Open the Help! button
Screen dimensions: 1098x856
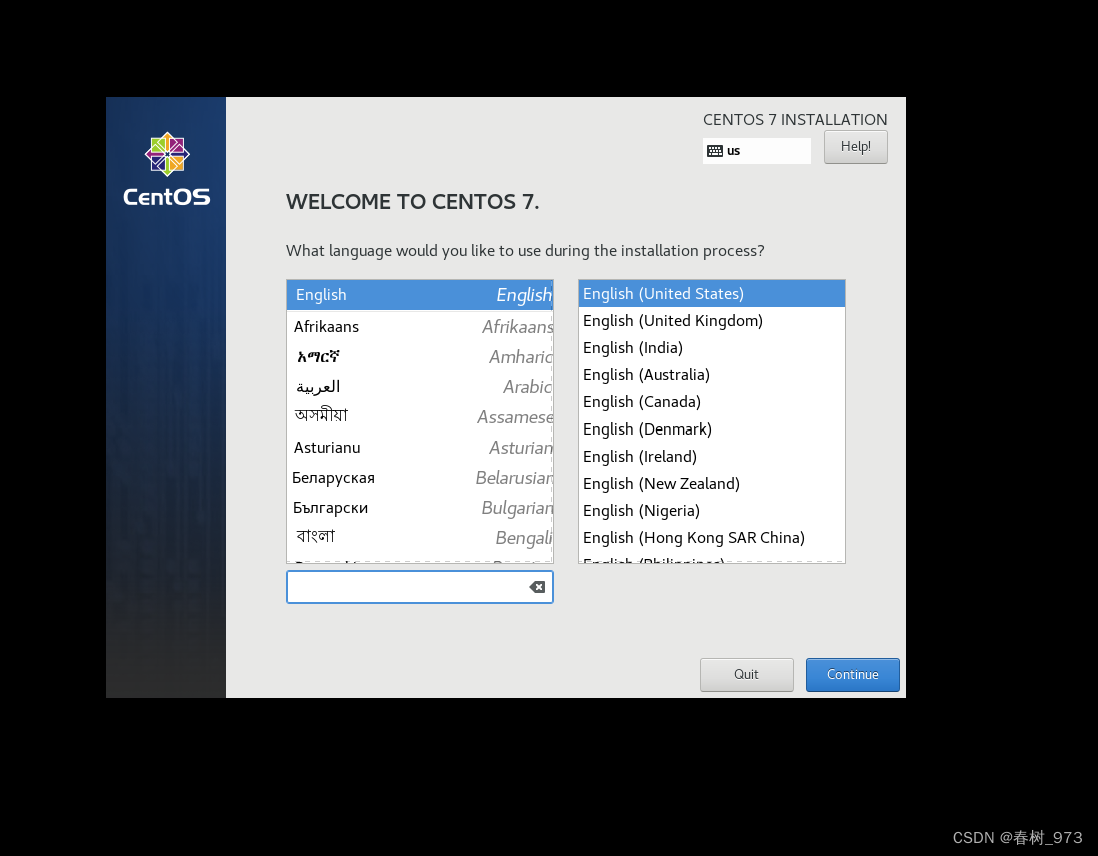coord(856,147)
